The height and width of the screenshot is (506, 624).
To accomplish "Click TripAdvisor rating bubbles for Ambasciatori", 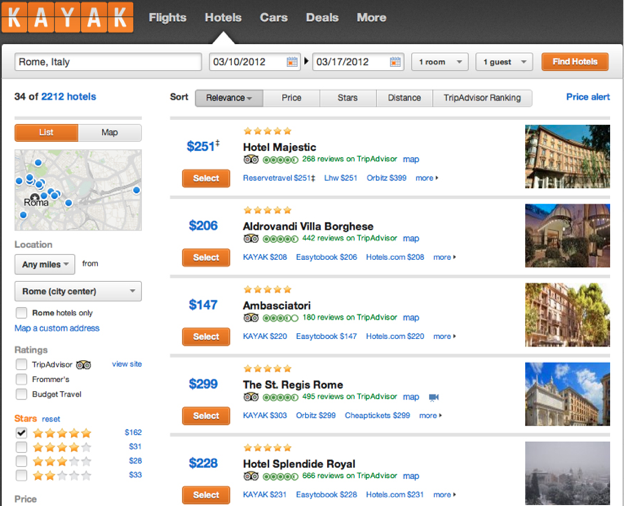I will pyautogui.click(x=281, y=318).
